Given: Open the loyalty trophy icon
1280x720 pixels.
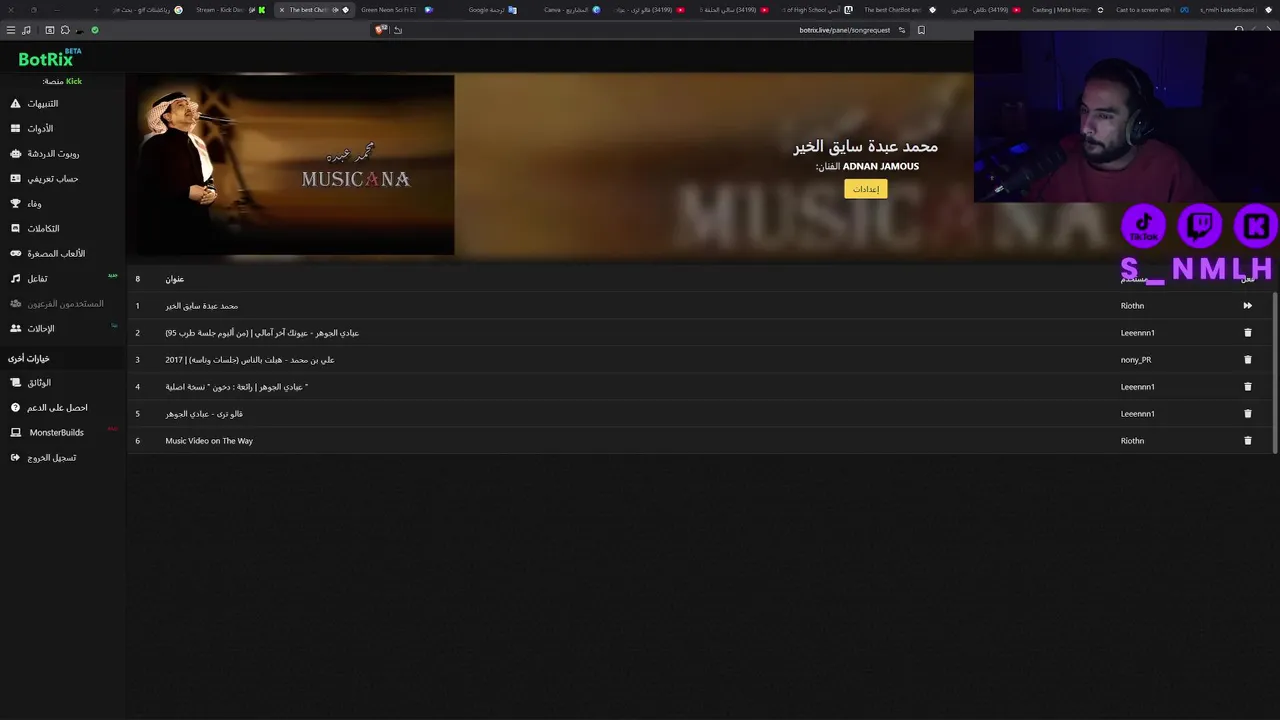Looking at the screenshot, I should 15,203.
